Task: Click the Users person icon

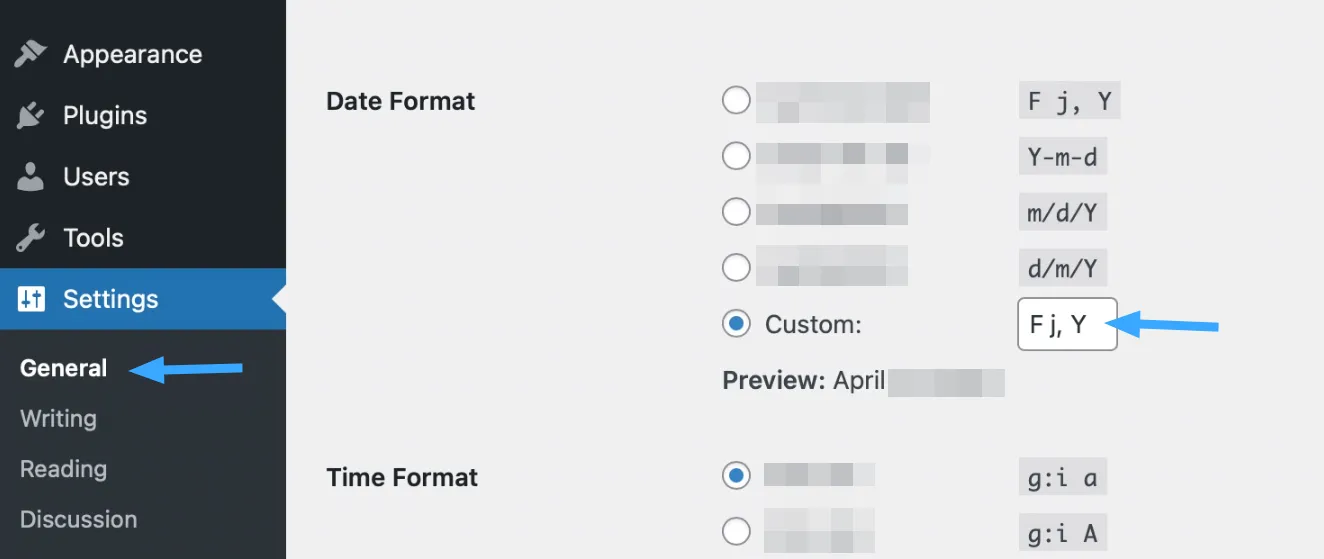Action: click(31, 177)
